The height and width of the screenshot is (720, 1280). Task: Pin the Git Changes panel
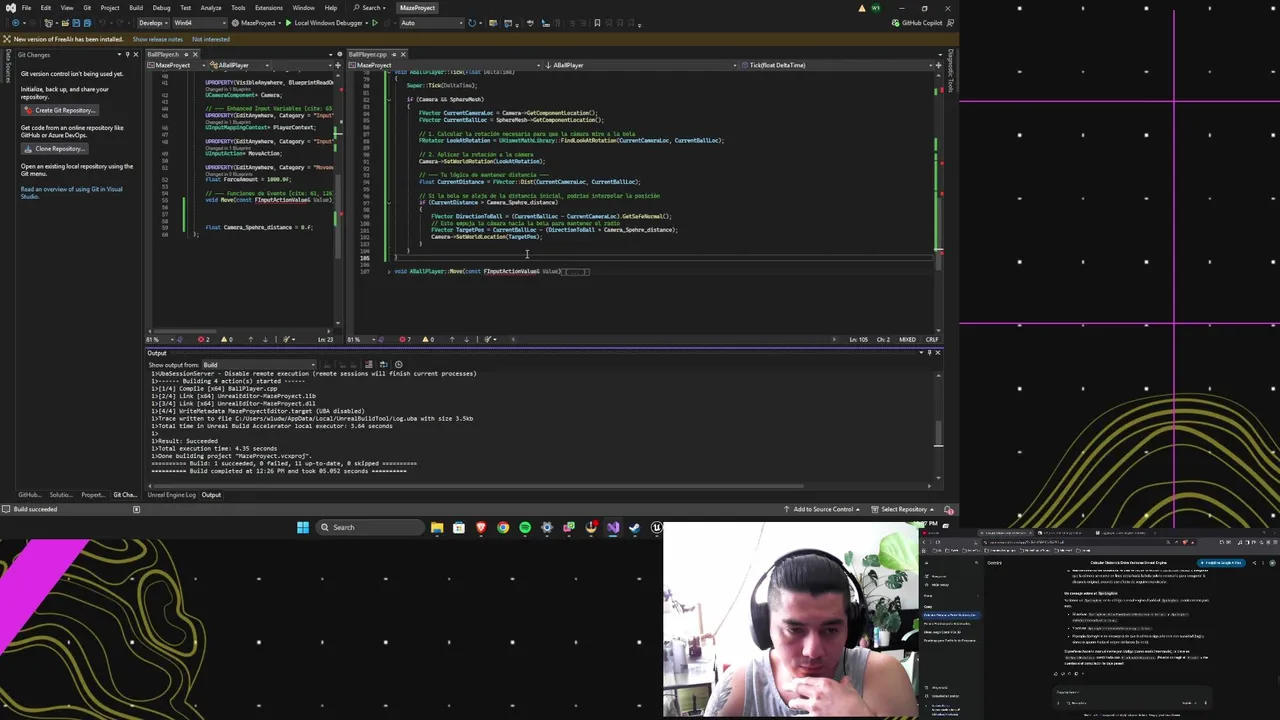[x=128, y=55]
